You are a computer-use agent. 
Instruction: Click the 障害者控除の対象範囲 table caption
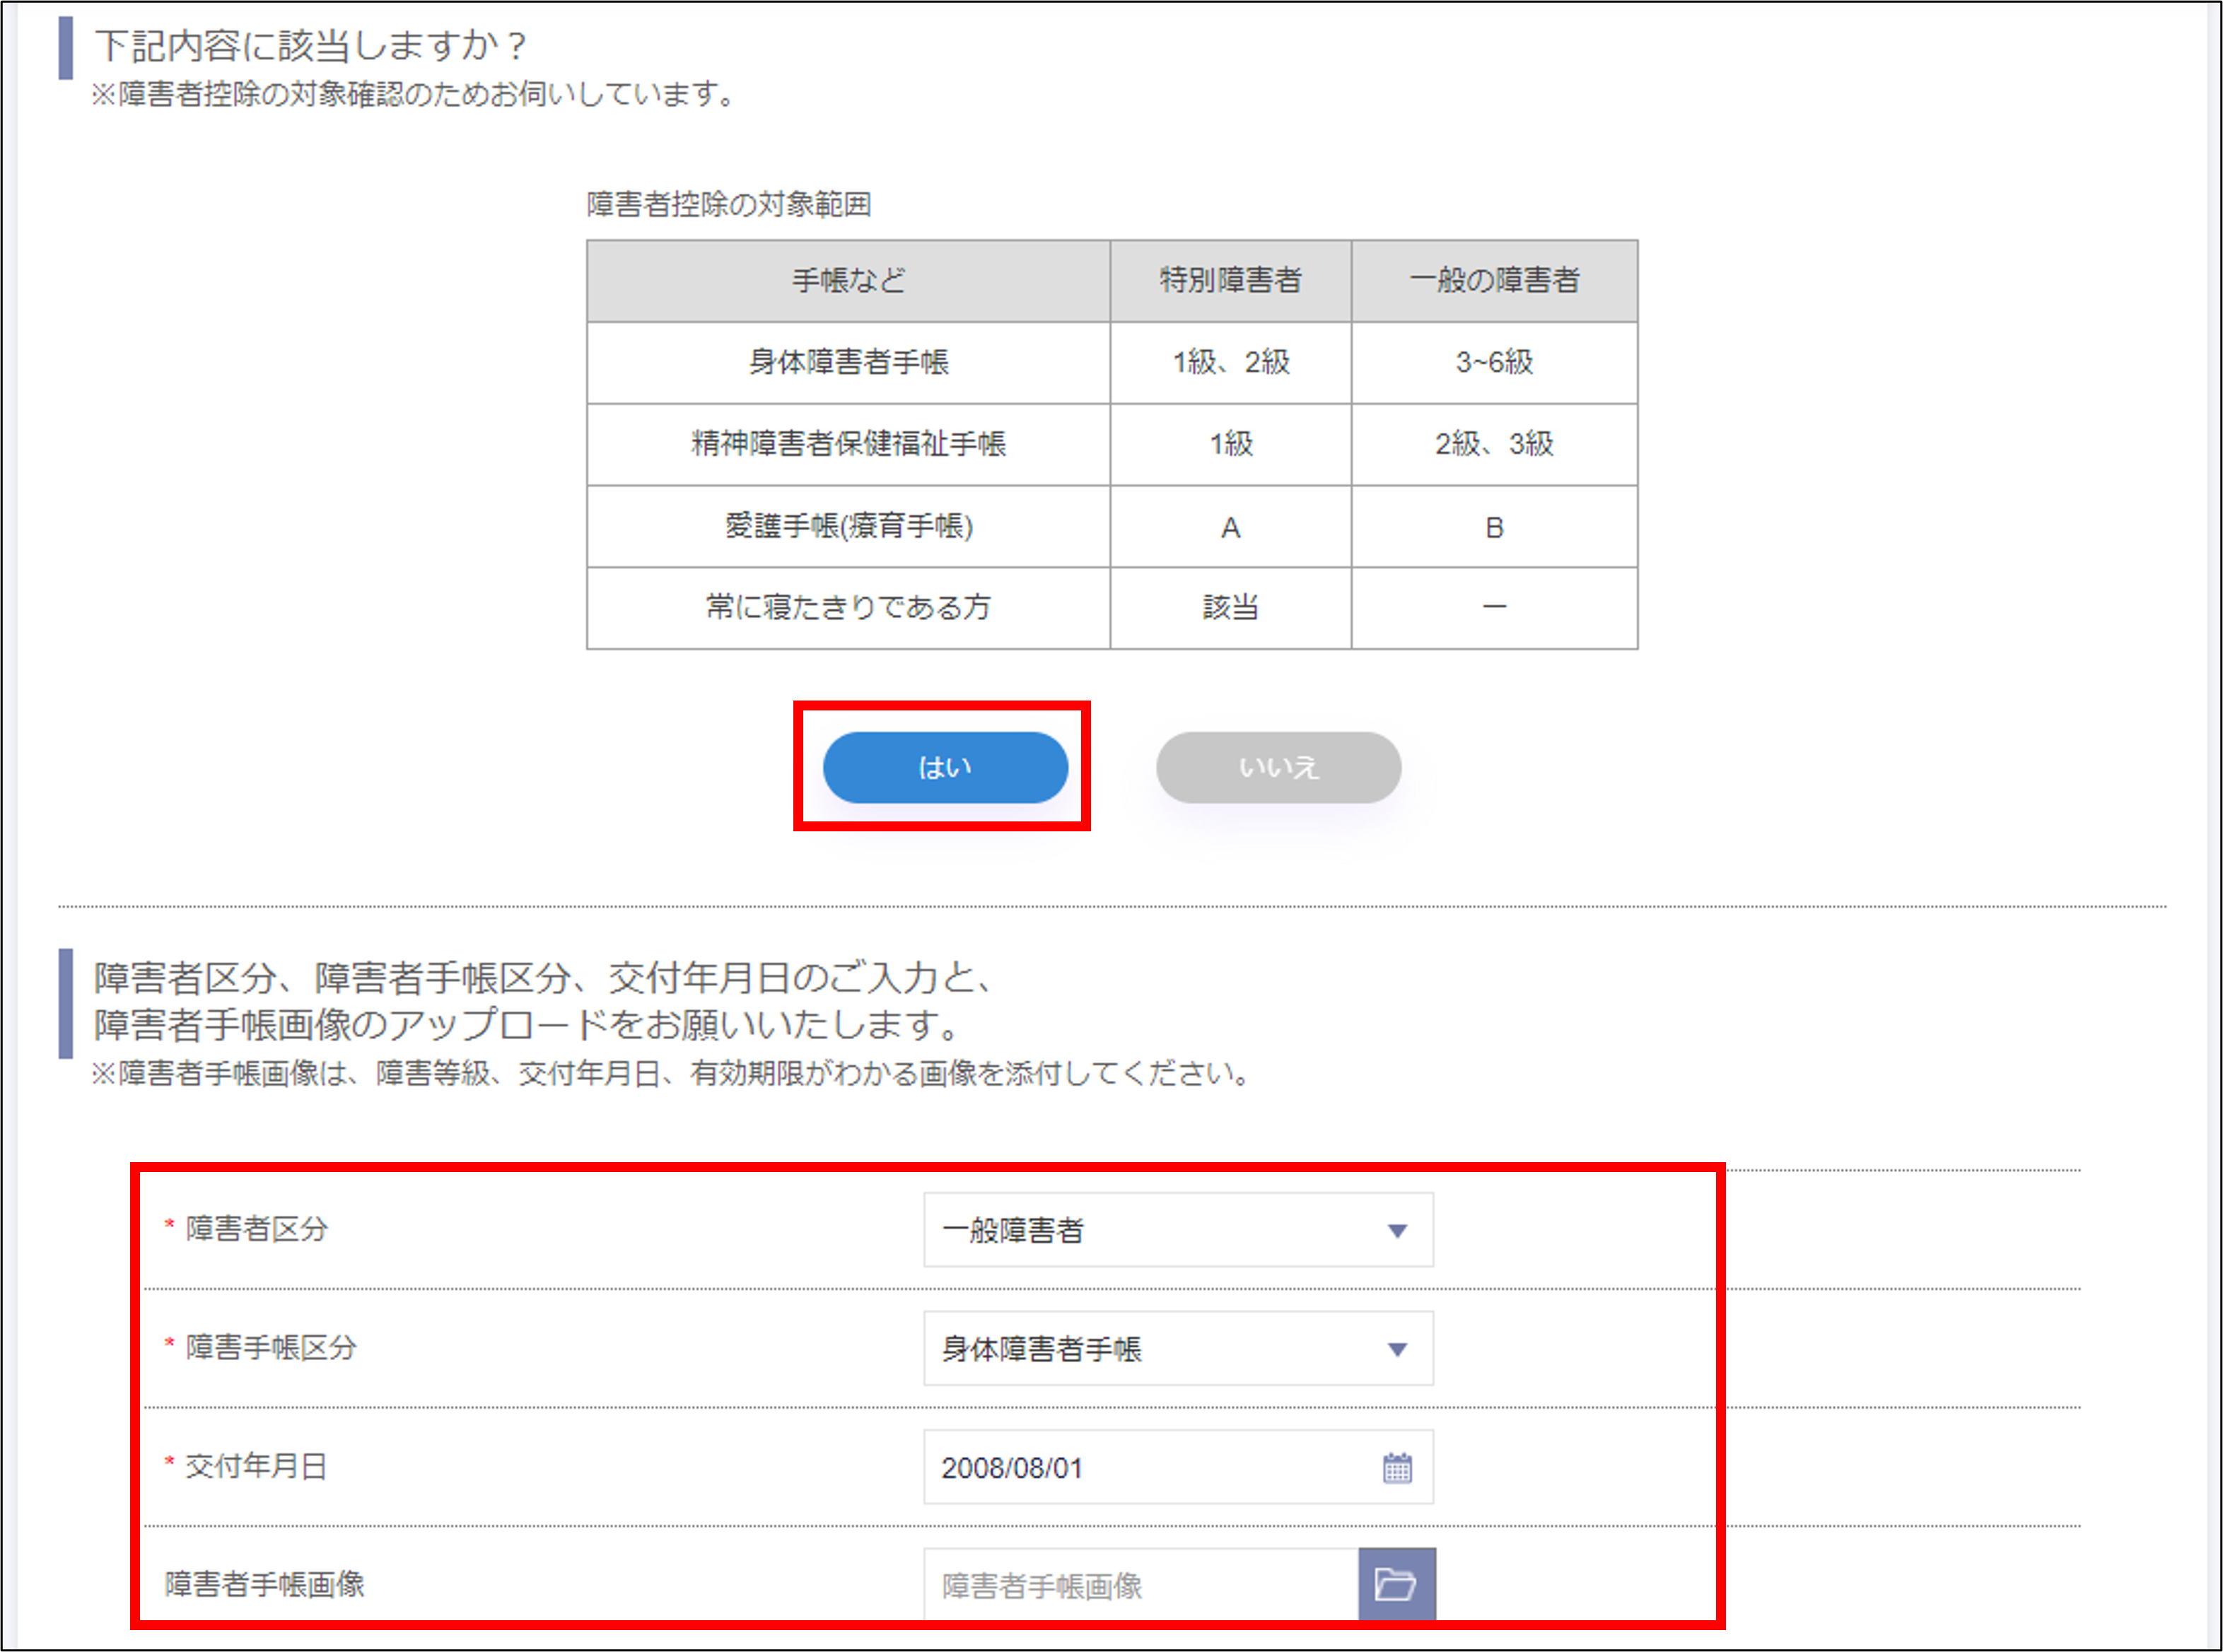[x=728, y=204]
